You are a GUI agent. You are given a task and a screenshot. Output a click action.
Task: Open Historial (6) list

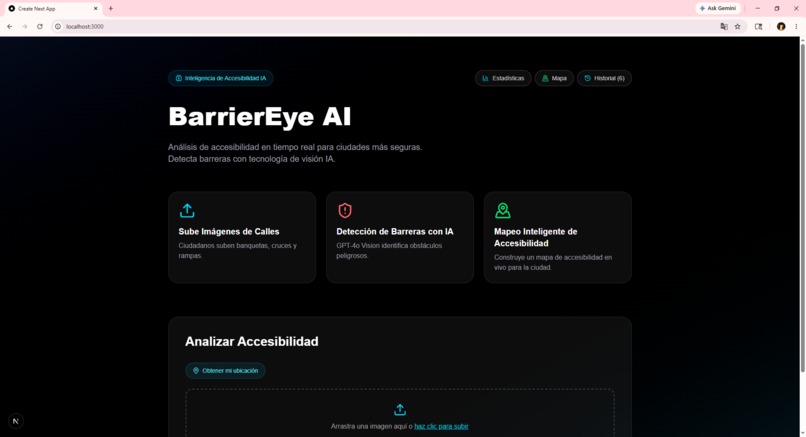pos(604,78)
